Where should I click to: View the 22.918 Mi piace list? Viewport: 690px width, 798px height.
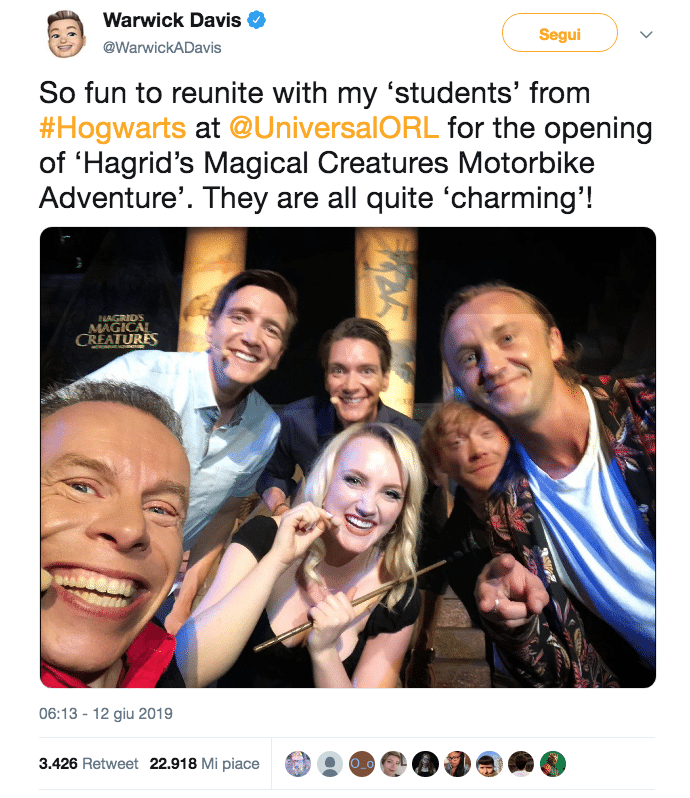(x=204, y=764)
